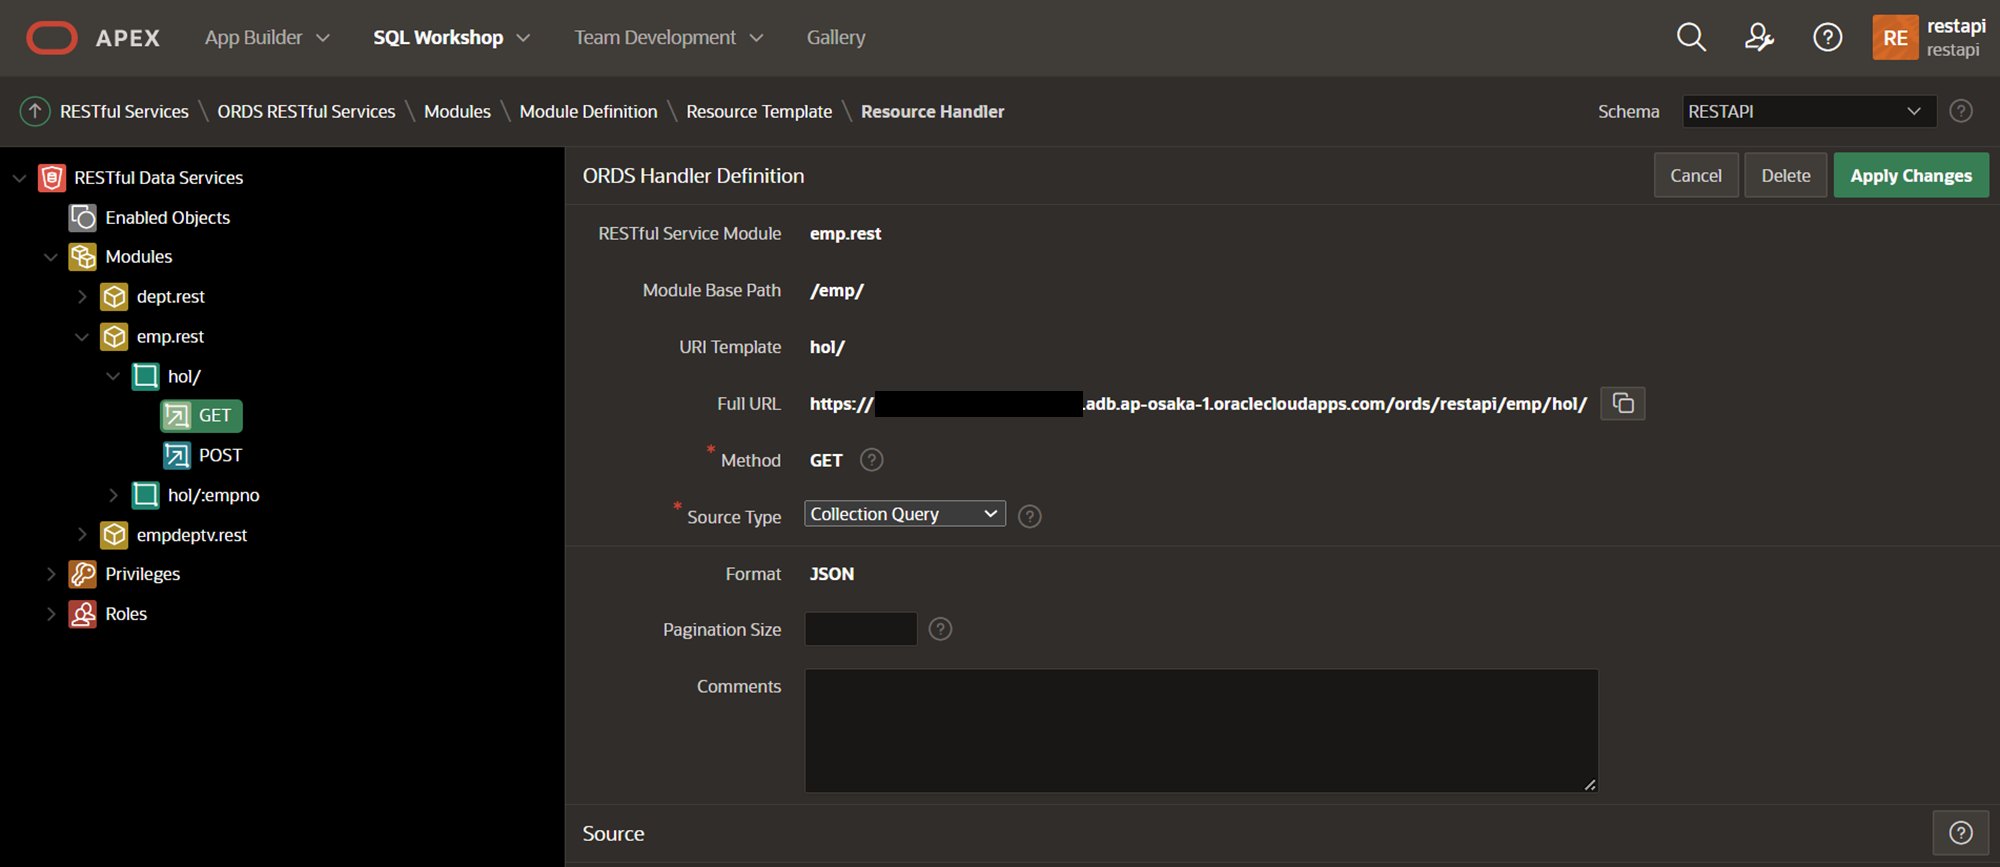This screenshot has height=867, width=2000.
Task: Select the Modules cubes icon
Action: [83, 257]
